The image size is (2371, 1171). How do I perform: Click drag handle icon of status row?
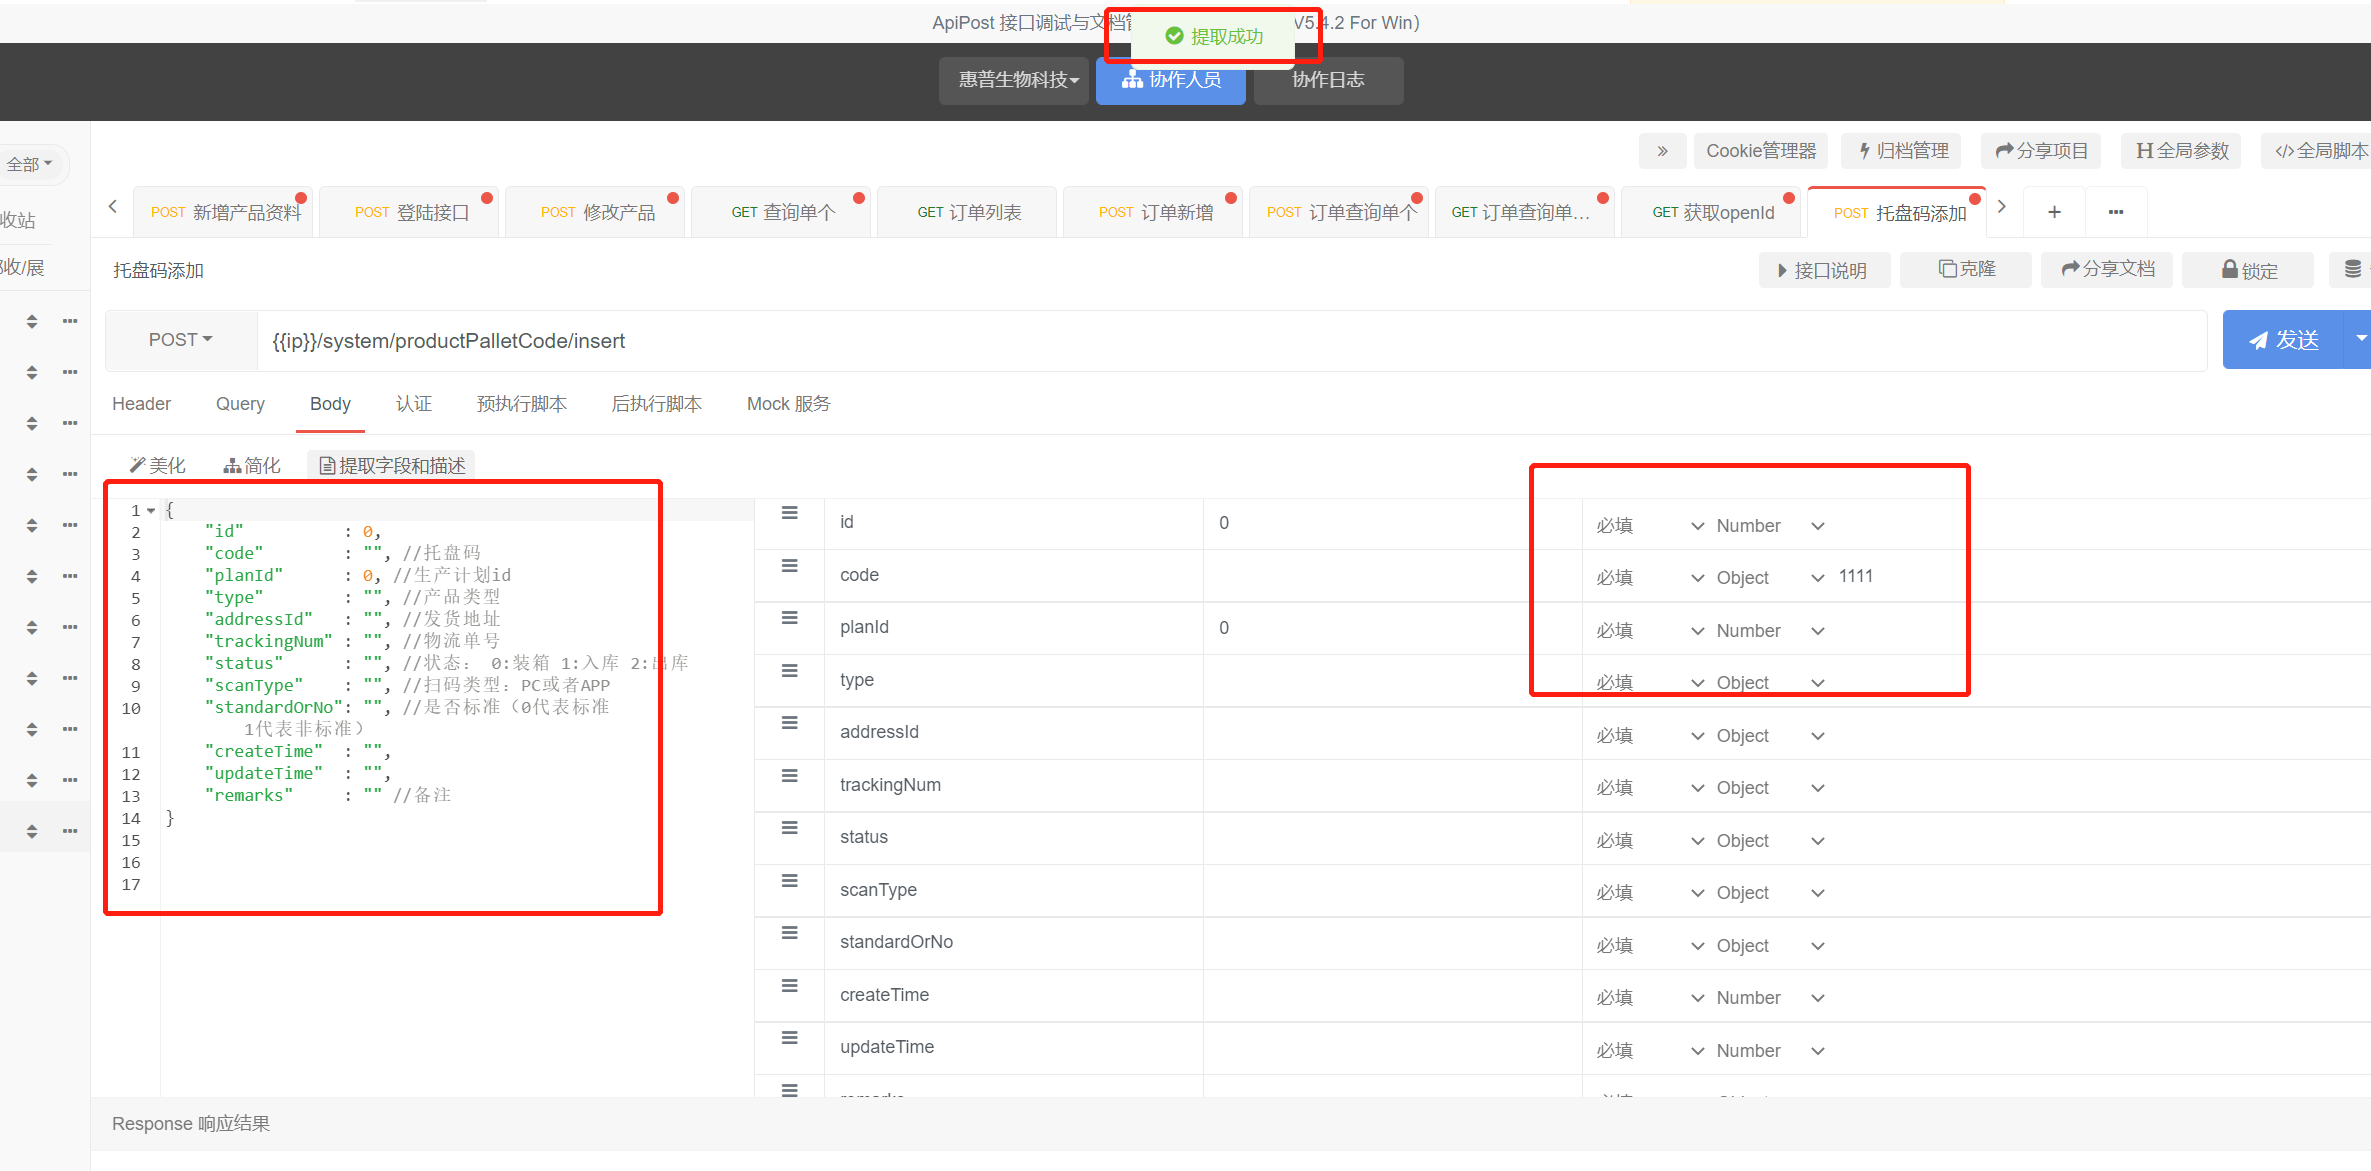pyautogui.click(x=790, y=828)
